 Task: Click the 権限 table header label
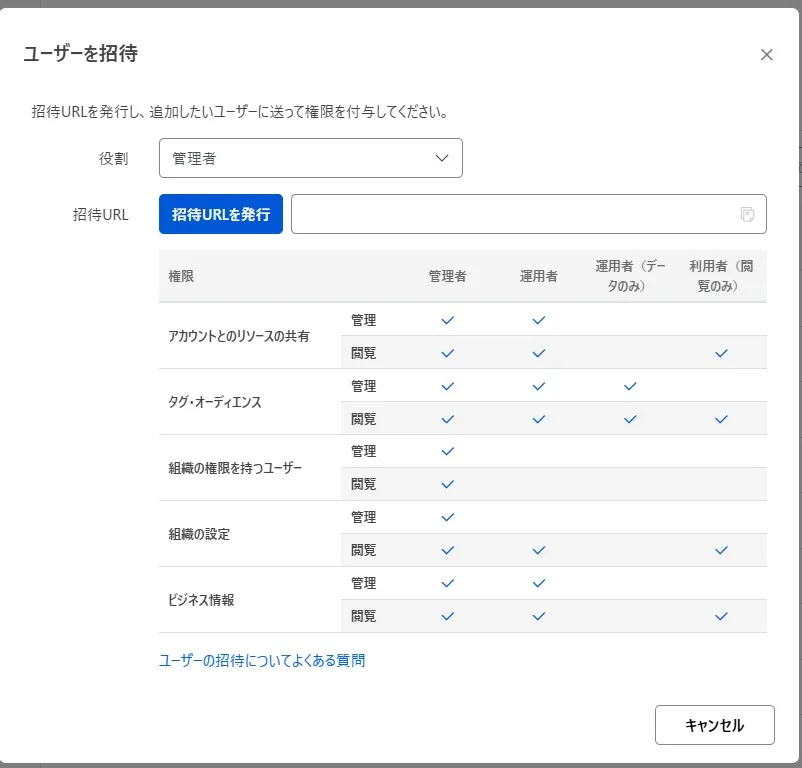click(175, 276)
